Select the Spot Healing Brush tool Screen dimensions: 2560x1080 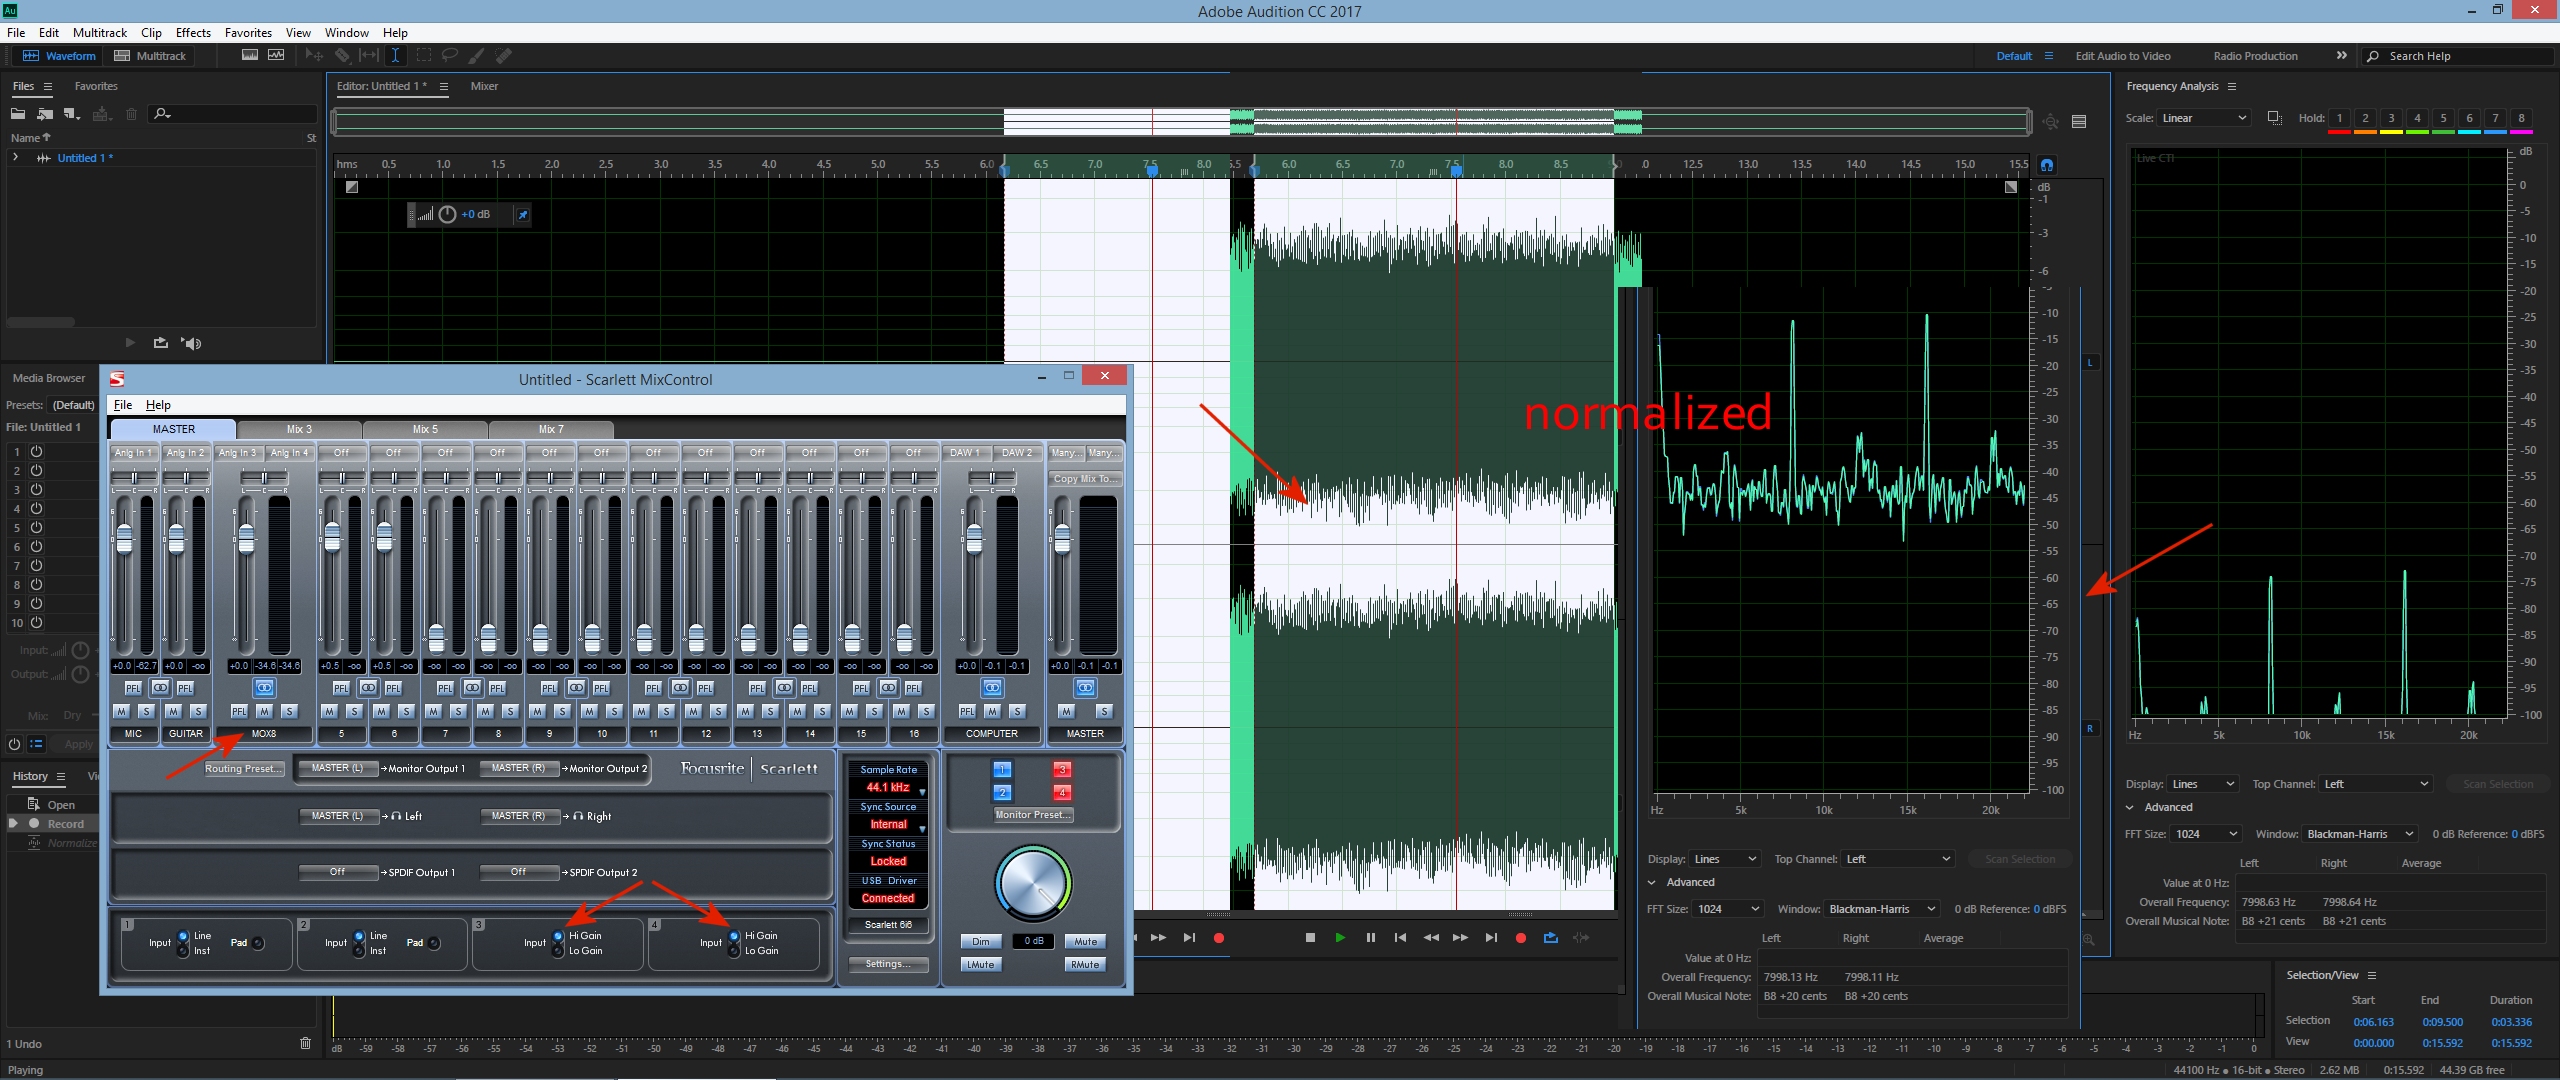click(504, 56)
